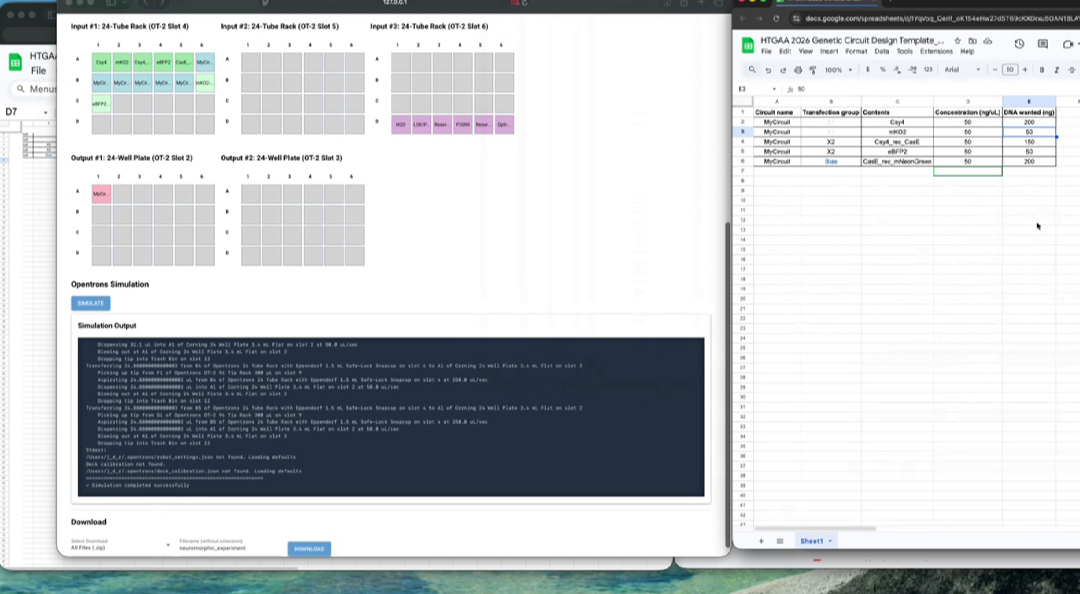Open the Data menu in Sheets

[881, 52]
